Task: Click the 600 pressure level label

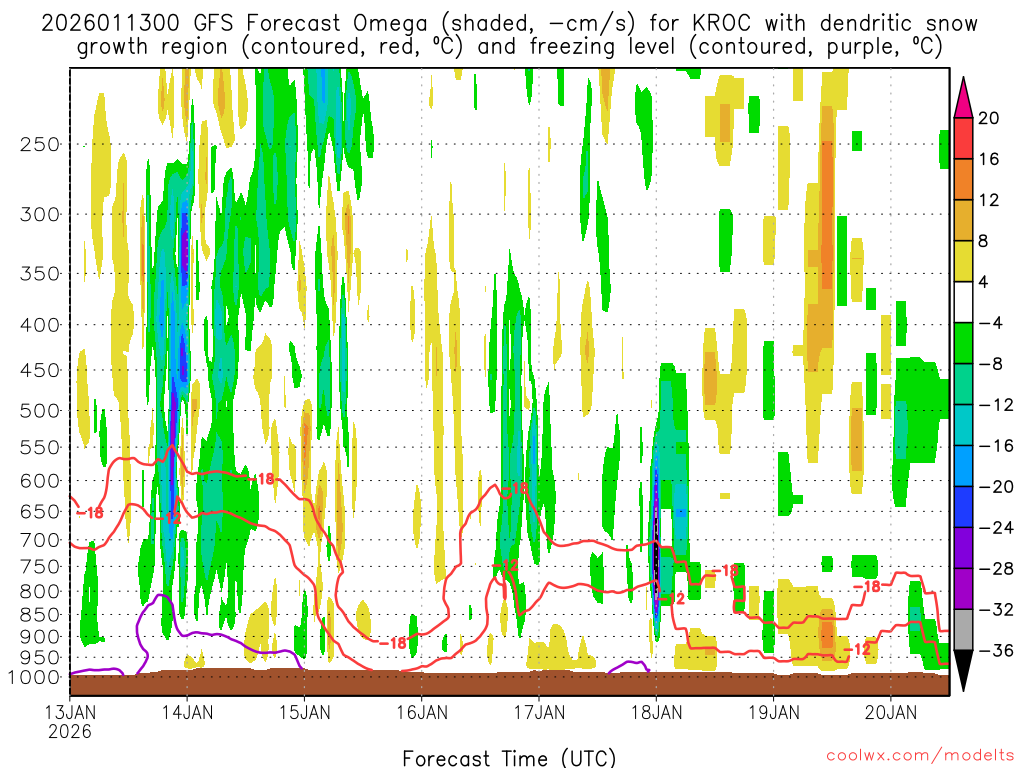Action: coord(40,481)
